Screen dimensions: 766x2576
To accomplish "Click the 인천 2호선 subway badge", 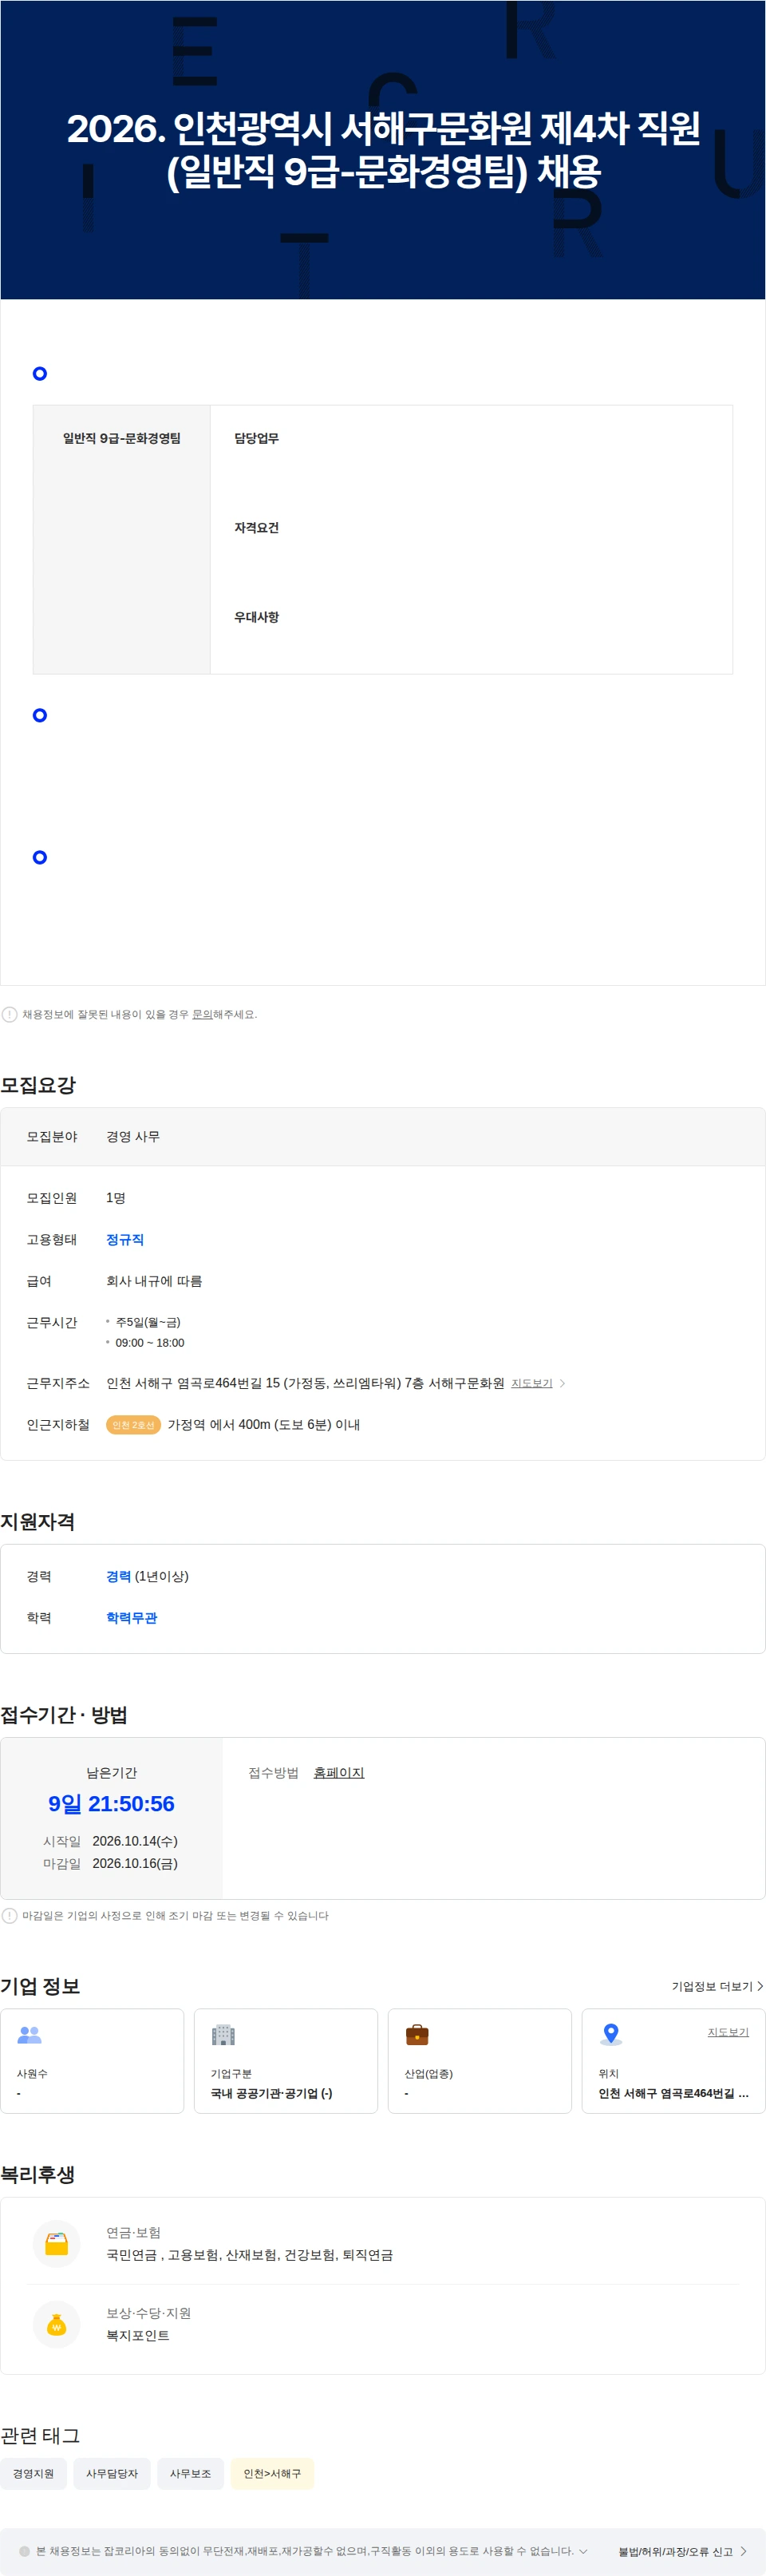I will 133,1424.
